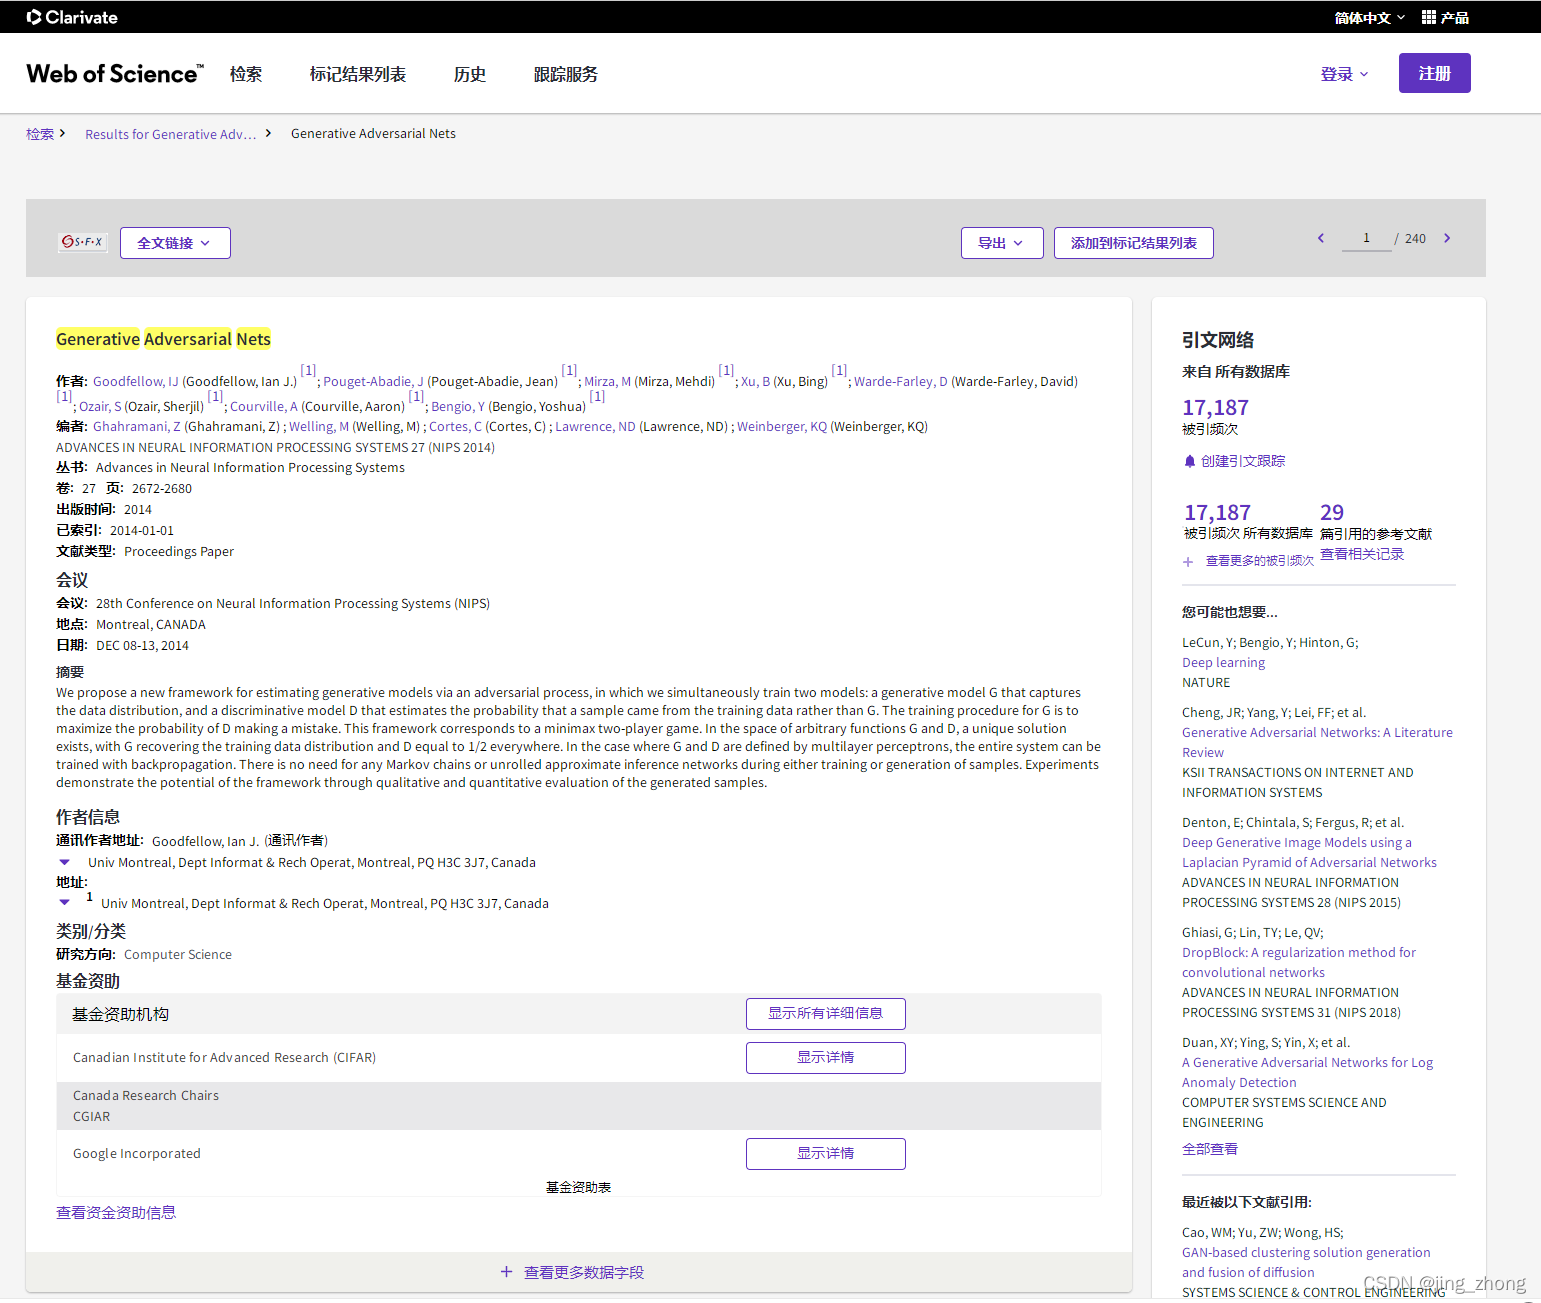This screenshot has width=1541, height=1303.
Task: Click 查看资金资助信息 link
Action: point(116,1212)
